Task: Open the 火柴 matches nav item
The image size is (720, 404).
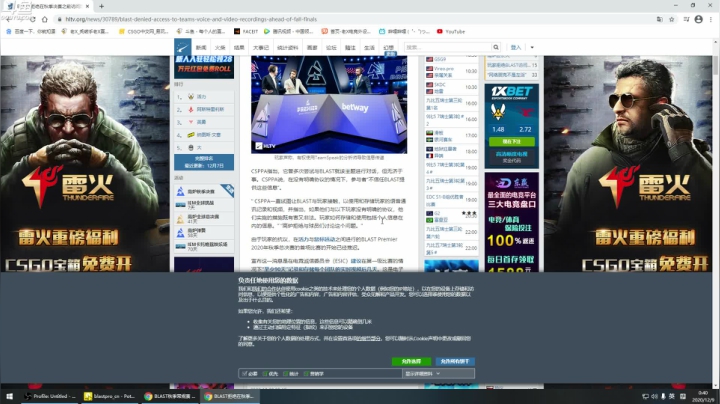Action: pos(220,47)
